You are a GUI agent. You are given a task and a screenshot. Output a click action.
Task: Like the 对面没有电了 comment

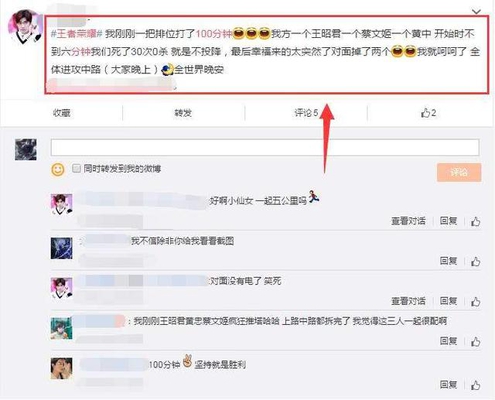click(476, 301)
